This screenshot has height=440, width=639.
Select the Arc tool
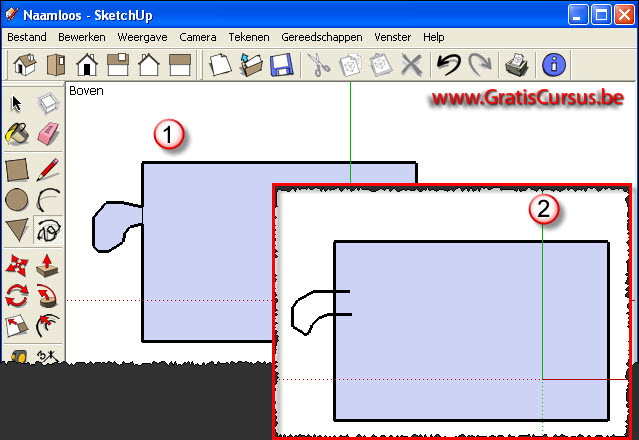click(48, 200)
